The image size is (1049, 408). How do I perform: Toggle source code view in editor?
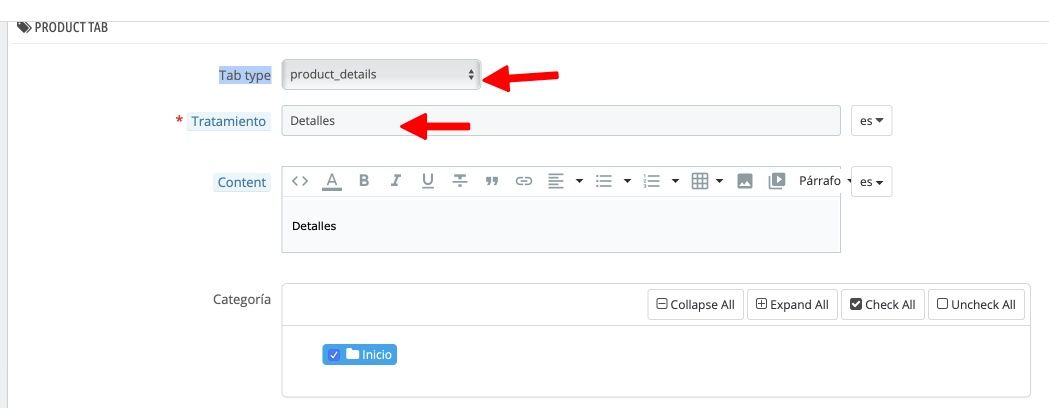point(300,181)
